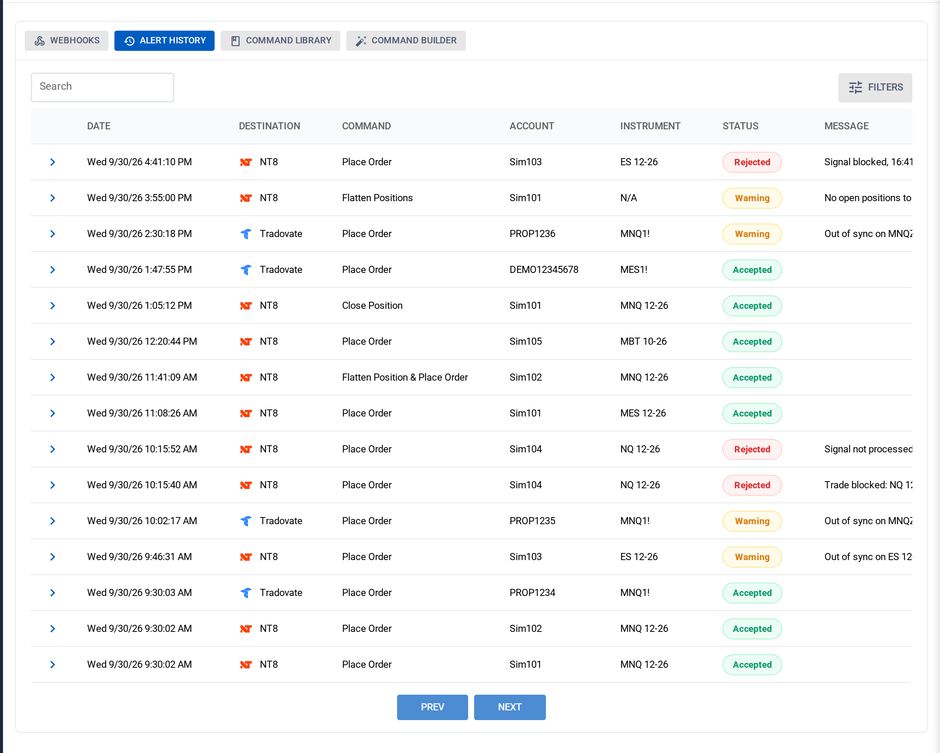Click NT8 icon in Flatten Positions row
The height and width of the screenshot is (753, 940).
pyautogui.click(x=246, y=198)
